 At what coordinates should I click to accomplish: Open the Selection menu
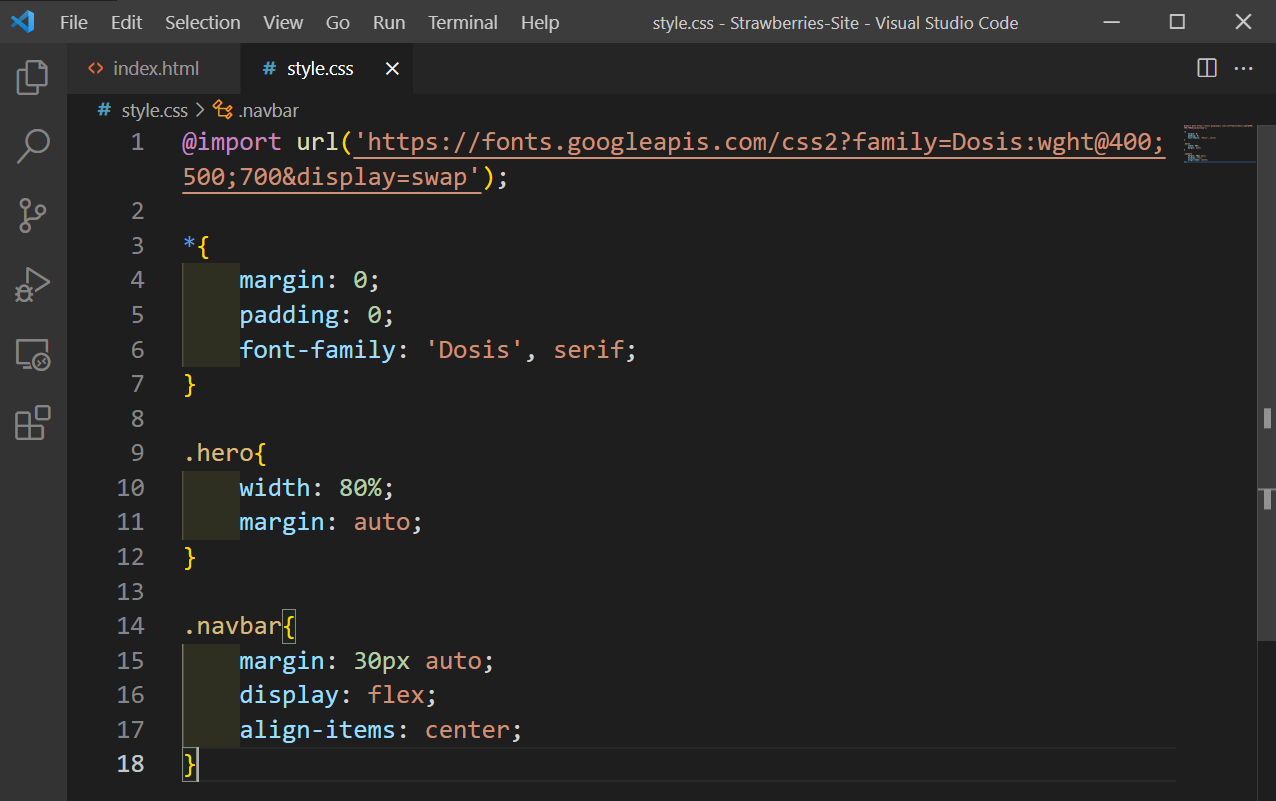click(203, 22)
